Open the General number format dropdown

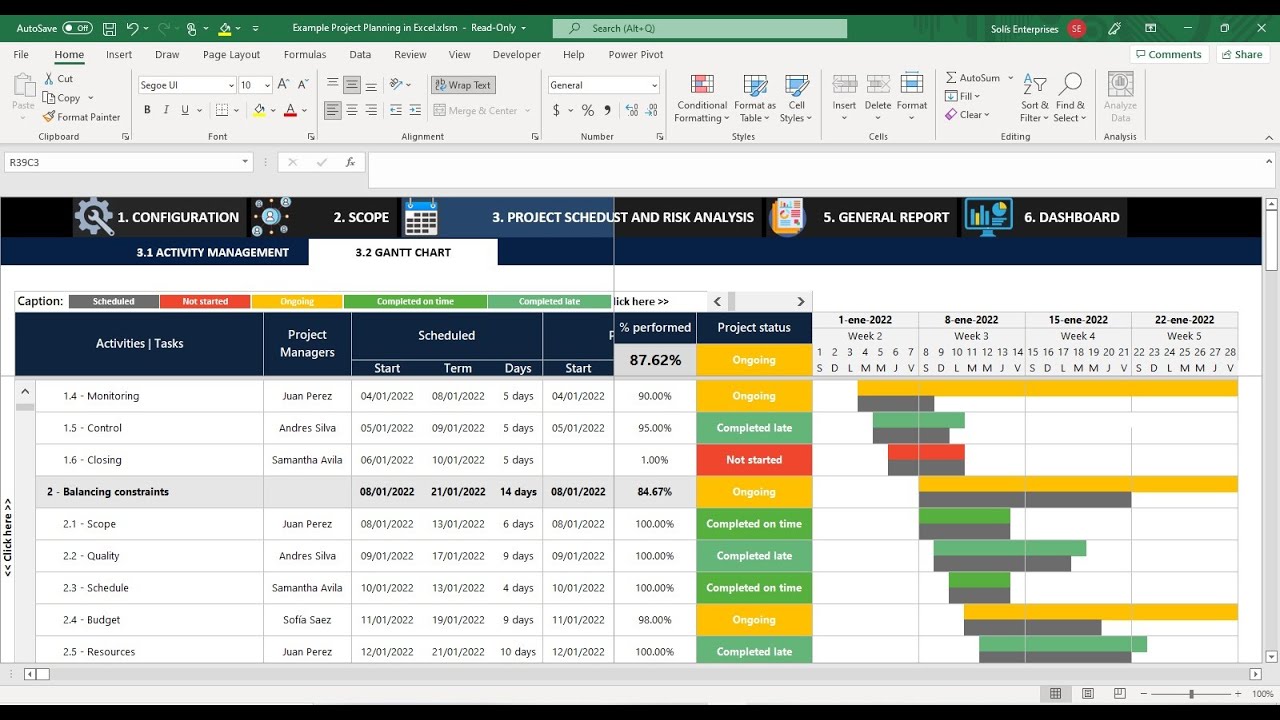[654, 85]
